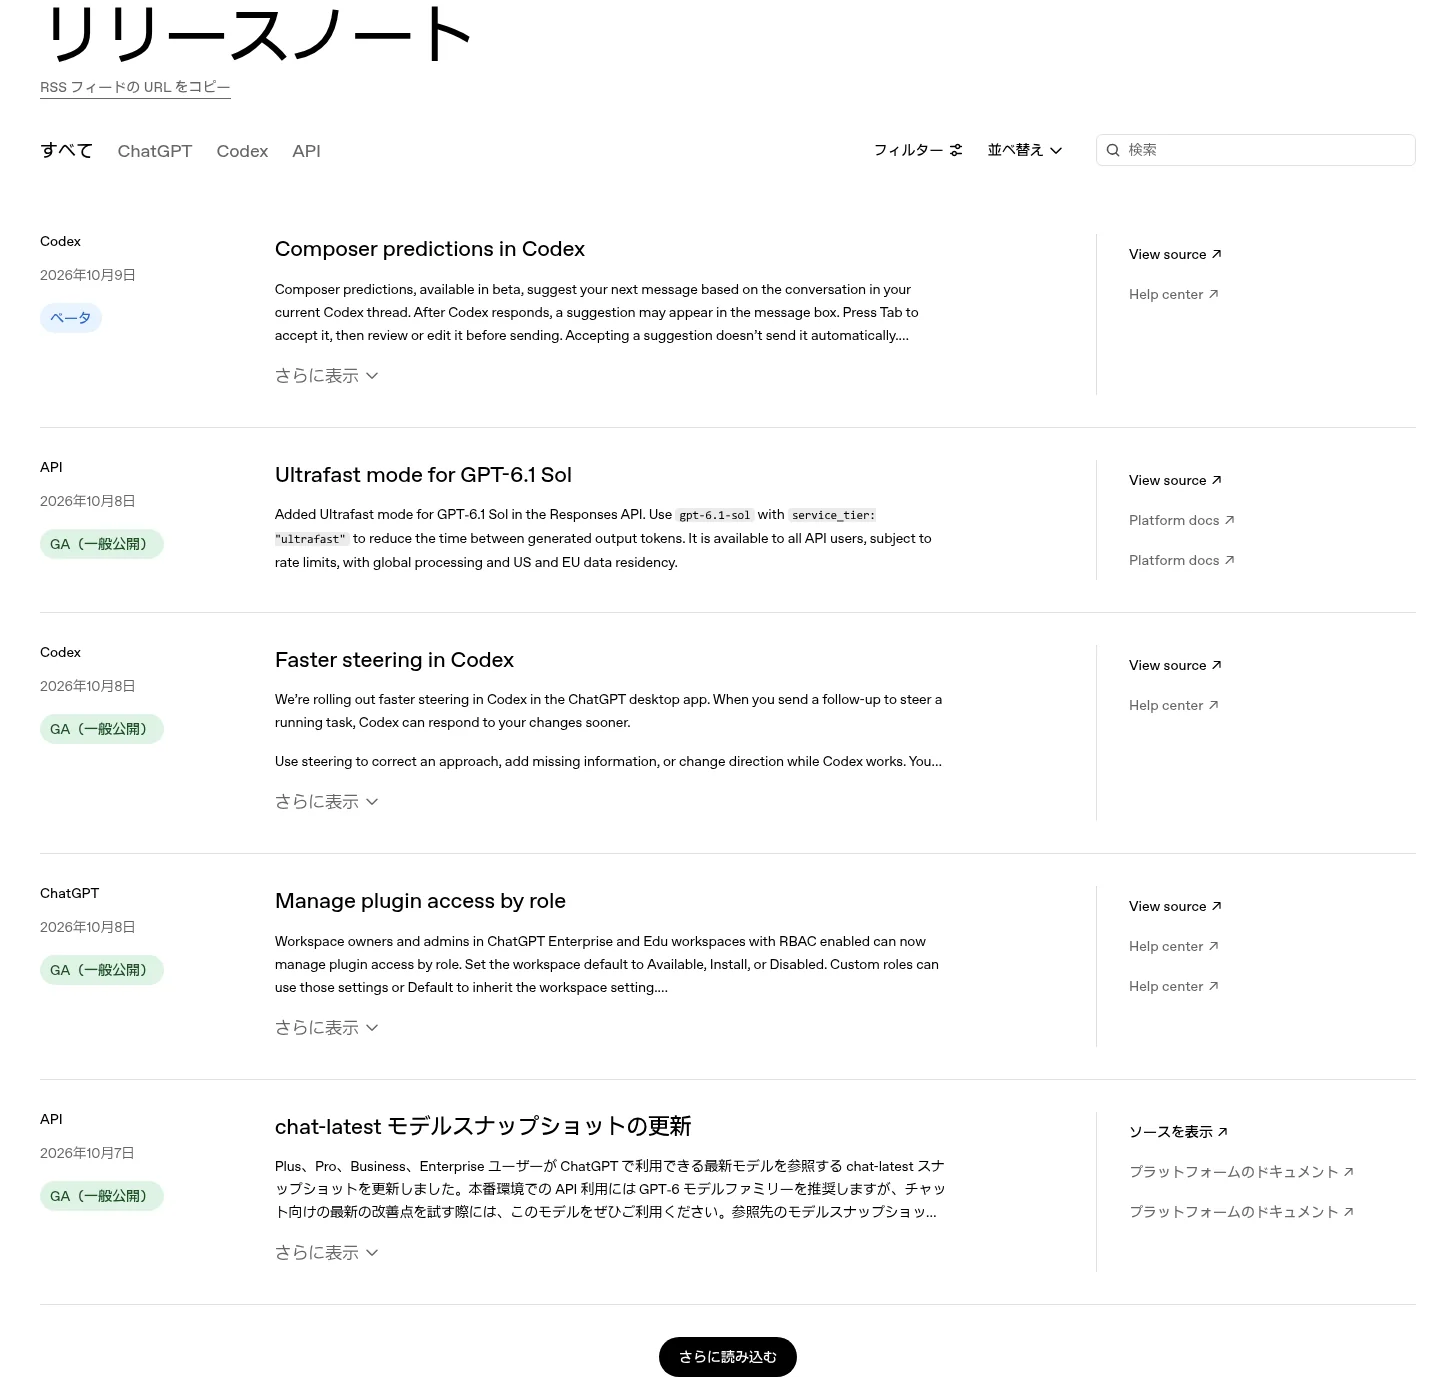The width and height of the screenshot is (1441, 1378).
Task: Click the Codex category label dated 2026年10月9日
Action: (x=60, y=241)
